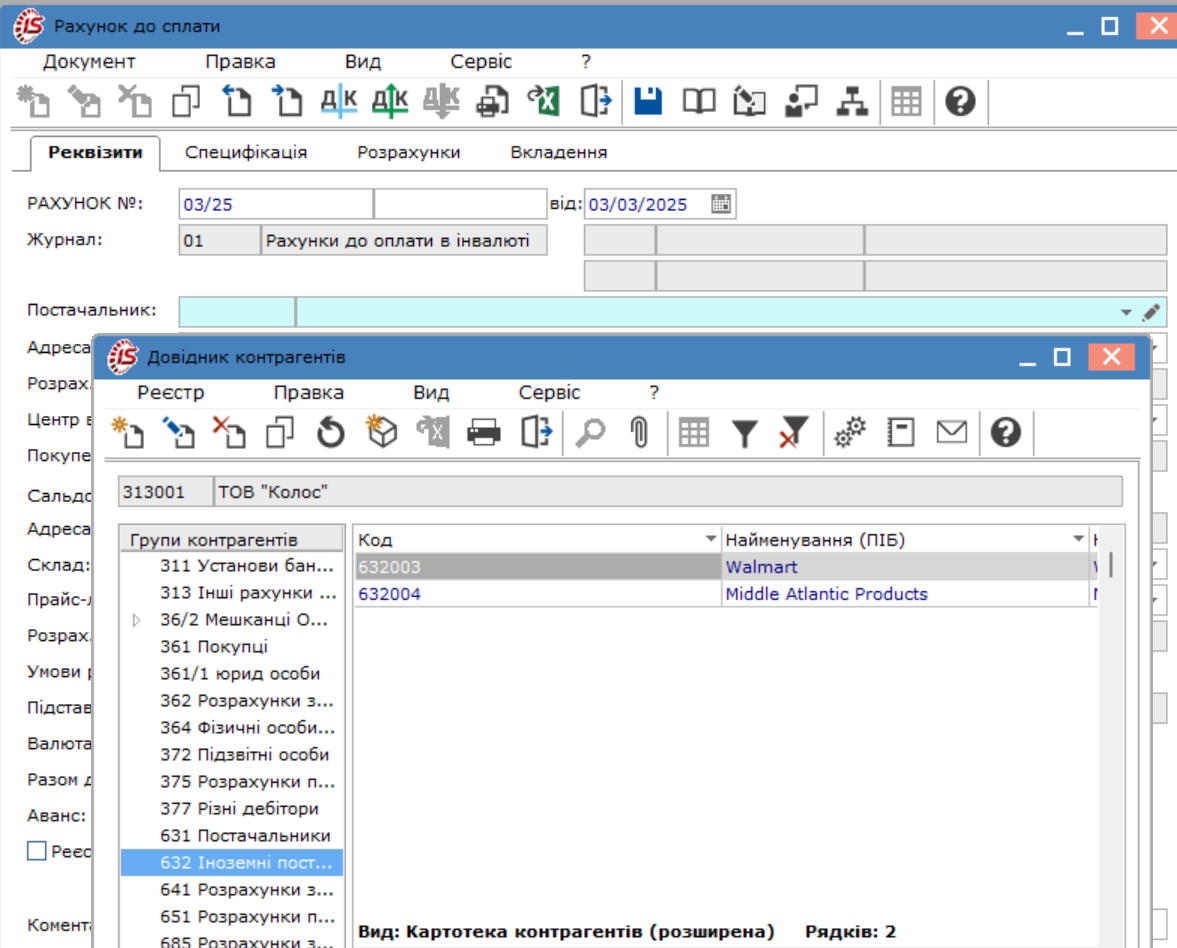1177x948 pixels.
Task: Click the pencil icon in Постачальник field
Action: coord(1151,311)
